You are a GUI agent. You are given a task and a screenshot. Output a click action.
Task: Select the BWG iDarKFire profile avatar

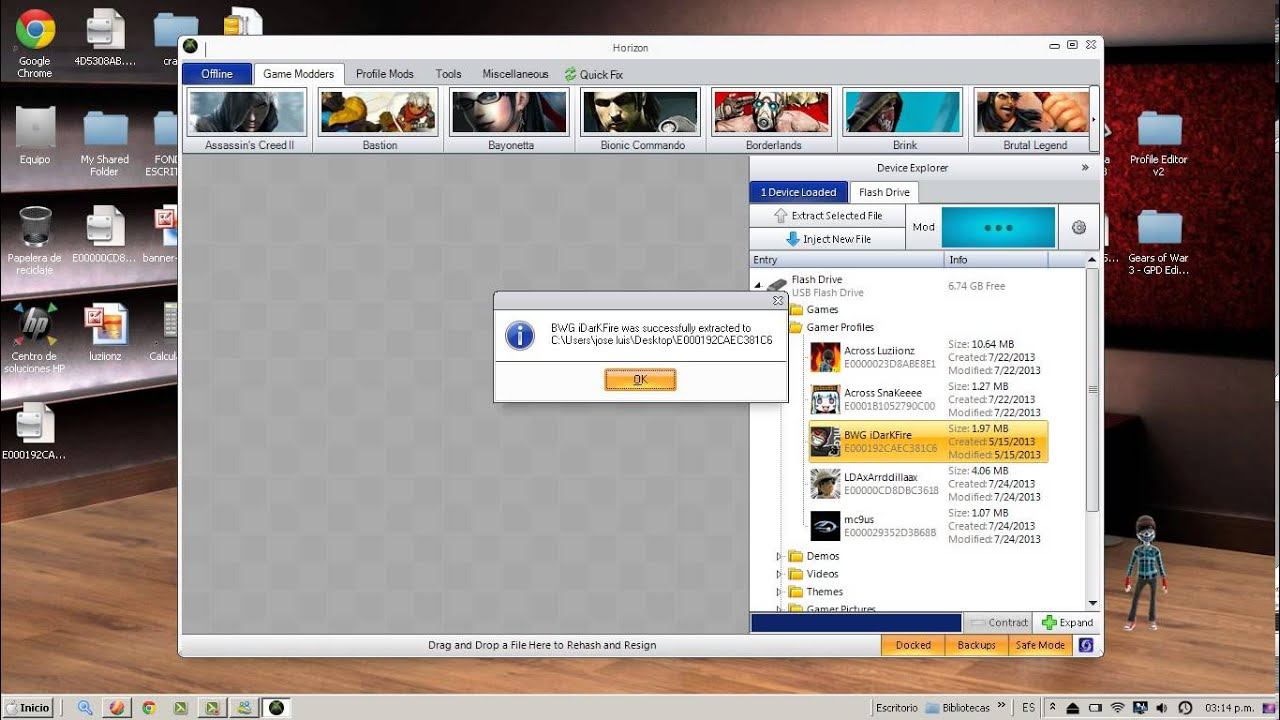pyautogui.click(x=825, y=441)
